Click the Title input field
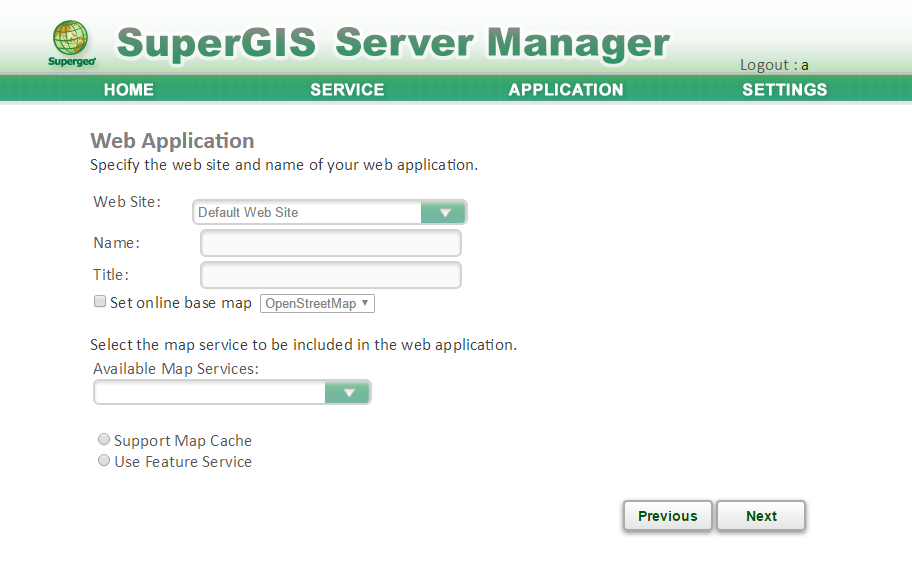Screen dimensions: 912x573 (331, 275)
